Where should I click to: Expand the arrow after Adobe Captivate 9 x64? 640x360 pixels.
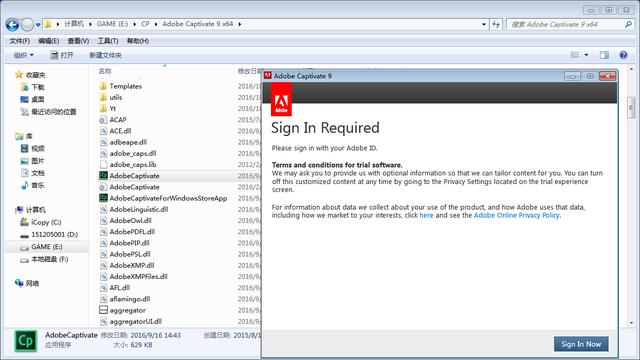click(240, 24)
